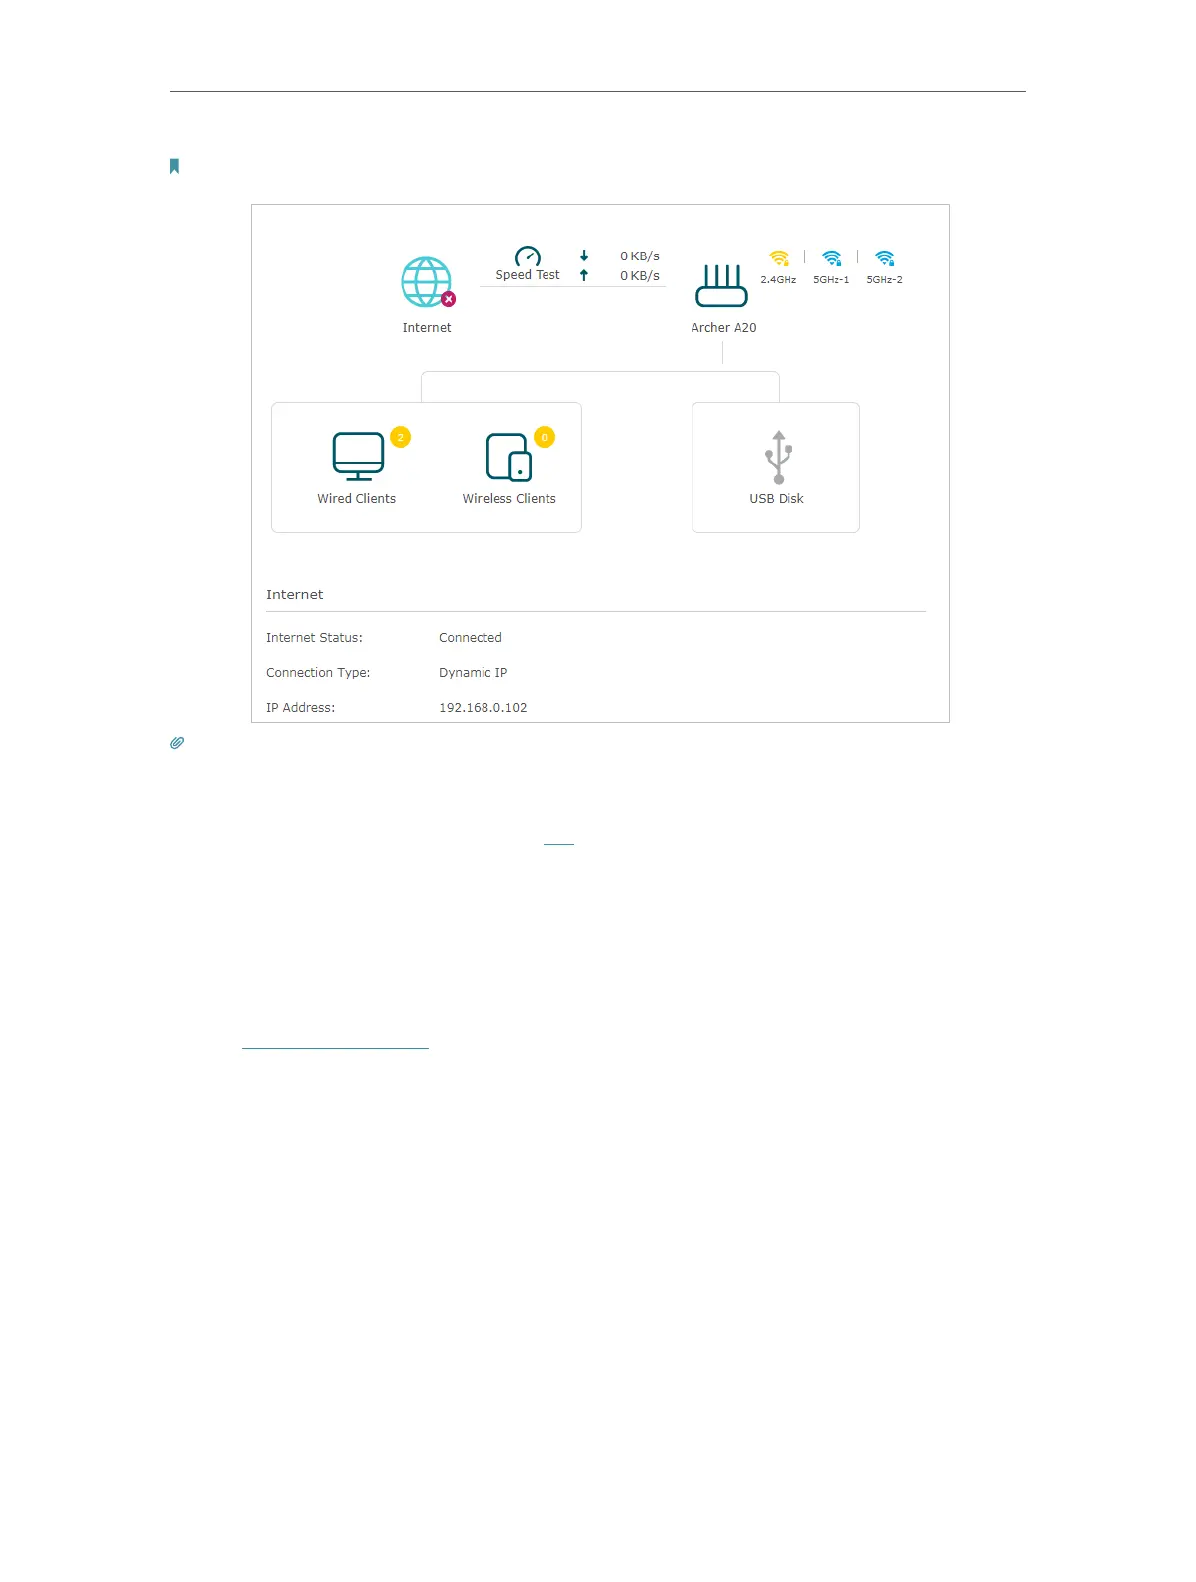Click the 2.4GHz band label
This screenshot has height=1582, width=1196.
pyautogui.click(x=778, y=280)
